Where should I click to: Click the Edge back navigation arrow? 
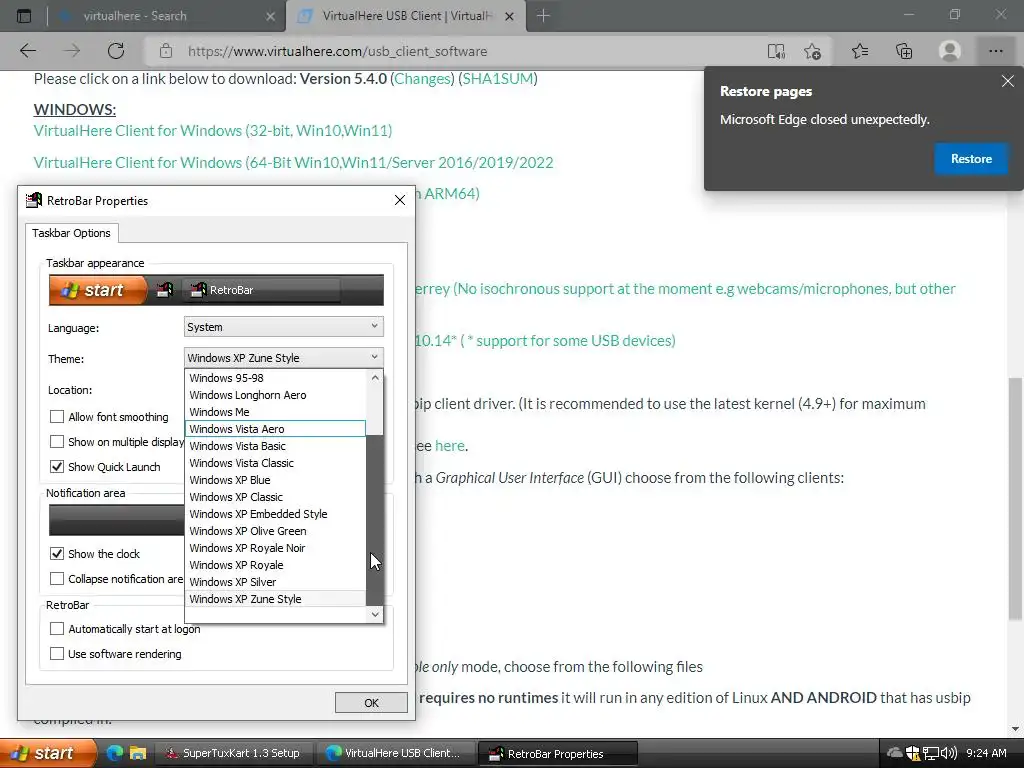coord(28,51)
